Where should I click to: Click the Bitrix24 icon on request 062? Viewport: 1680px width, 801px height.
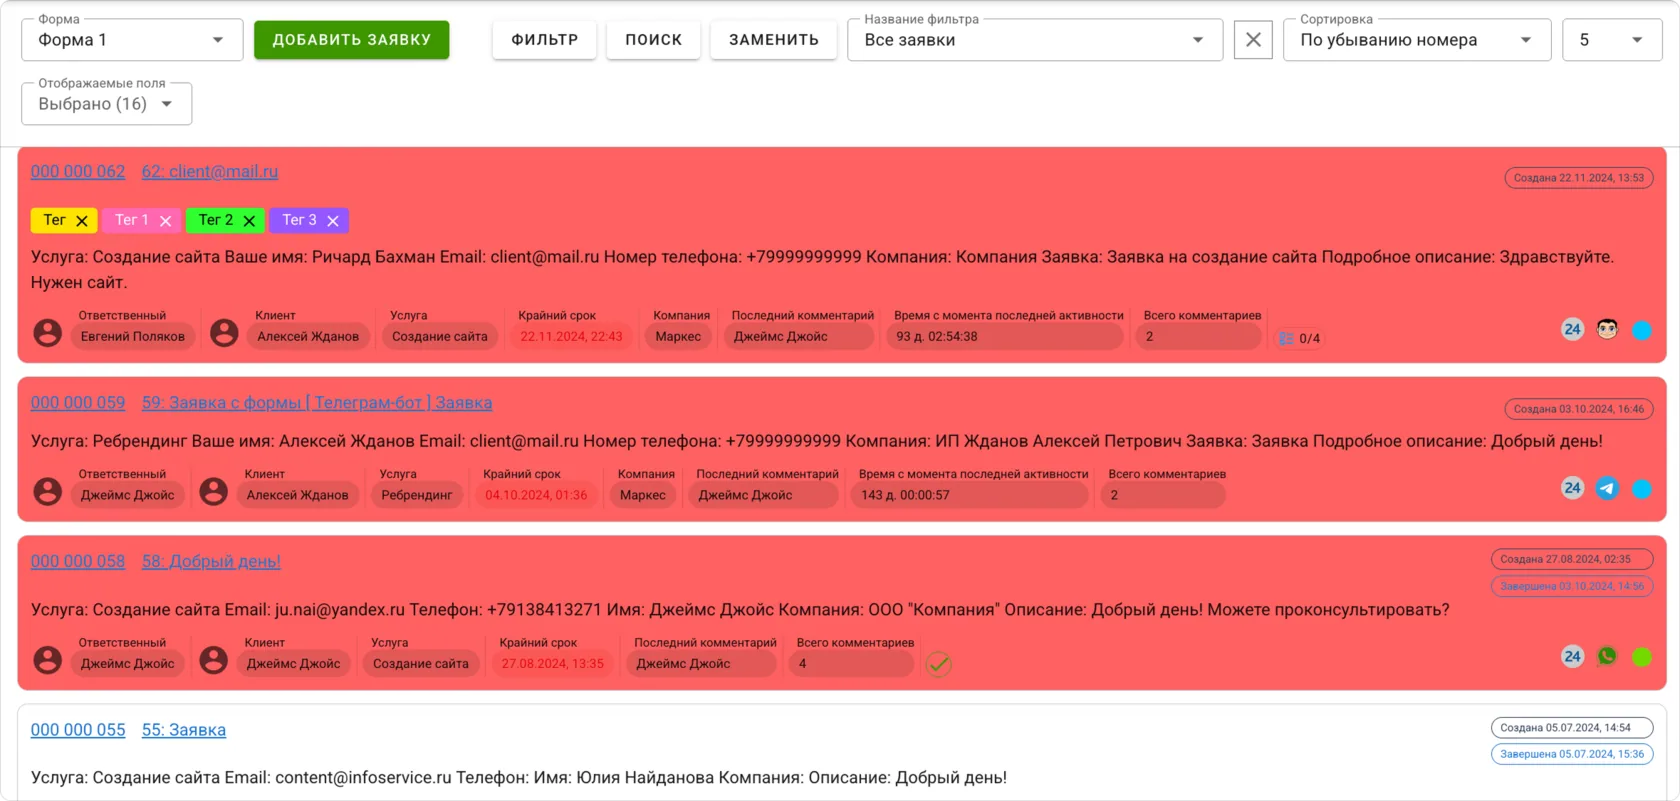[1572, 330]
